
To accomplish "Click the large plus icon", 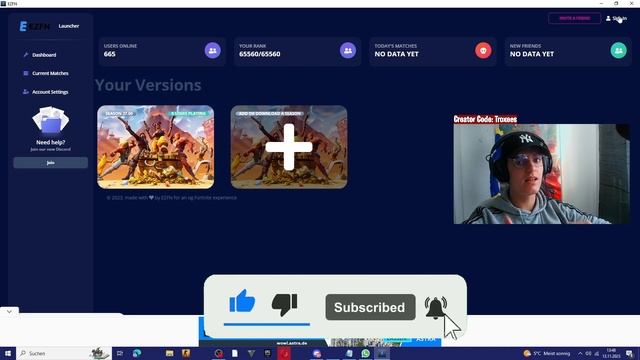I will [289, 147].
